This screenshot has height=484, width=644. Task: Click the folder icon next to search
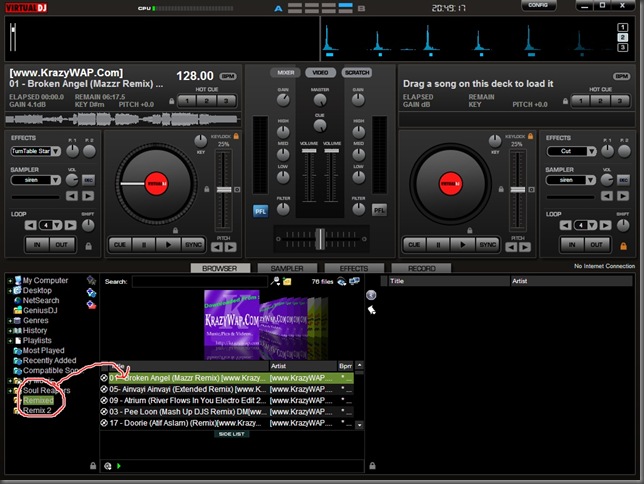[287, 281]
